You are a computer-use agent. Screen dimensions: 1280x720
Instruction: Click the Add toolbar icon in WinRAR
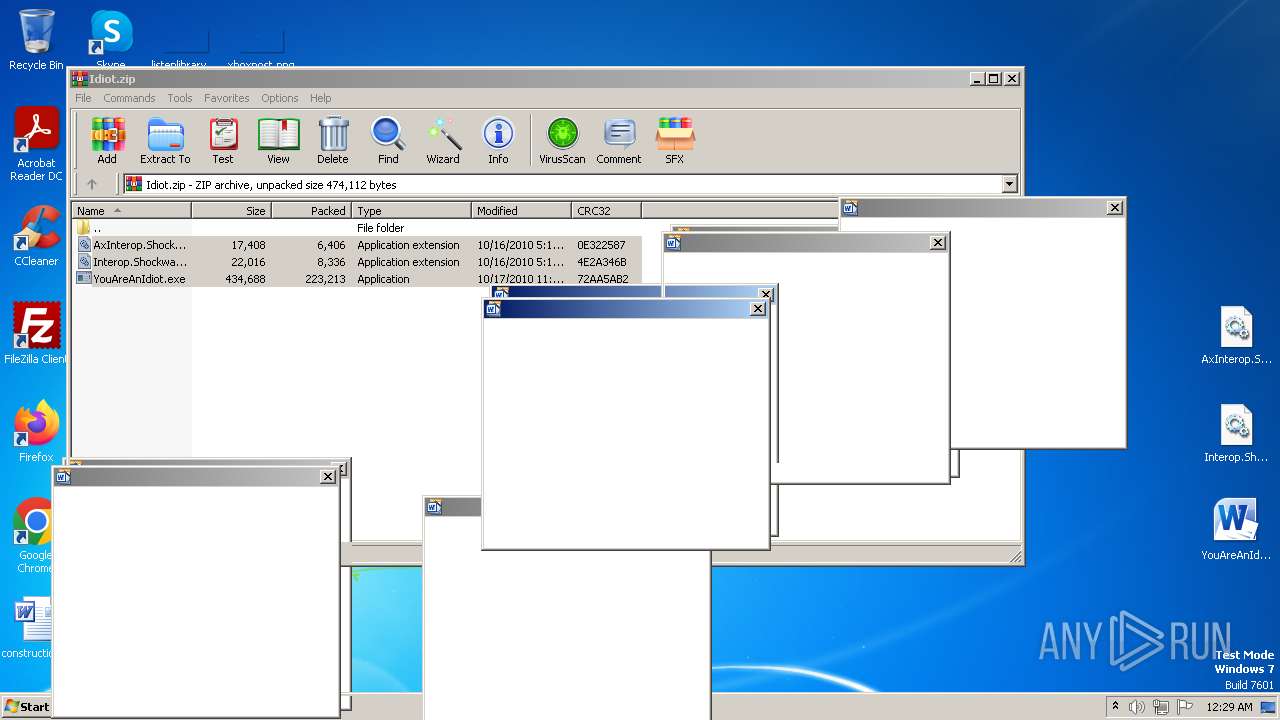coord(107,140)
